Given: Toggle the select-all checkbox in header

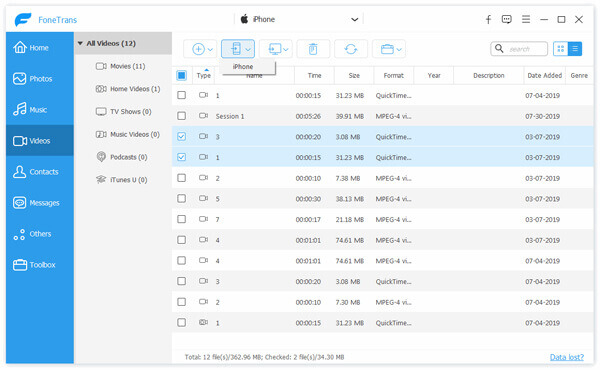Looking at the screenshot, I should [x=181, y=75].
